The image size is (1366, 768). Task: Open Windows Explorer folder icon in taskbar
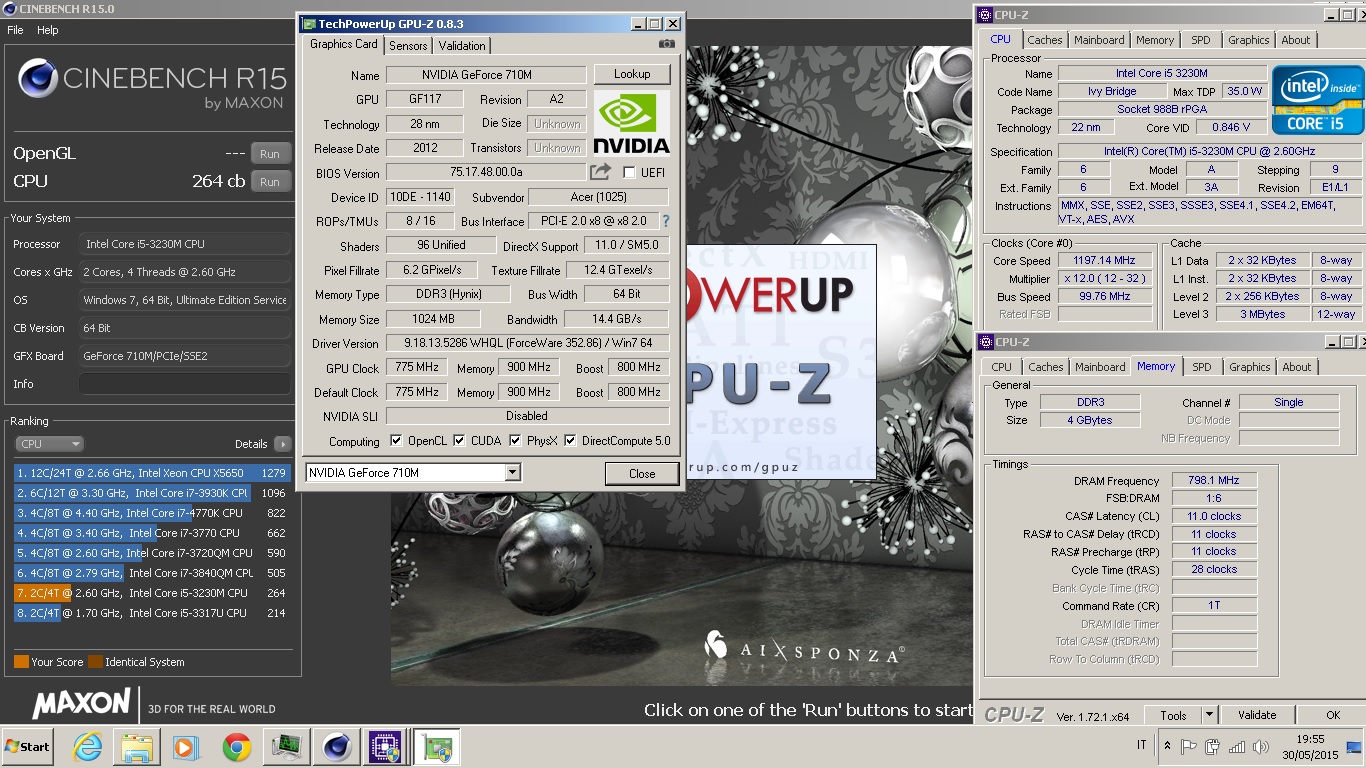[137, 747]
